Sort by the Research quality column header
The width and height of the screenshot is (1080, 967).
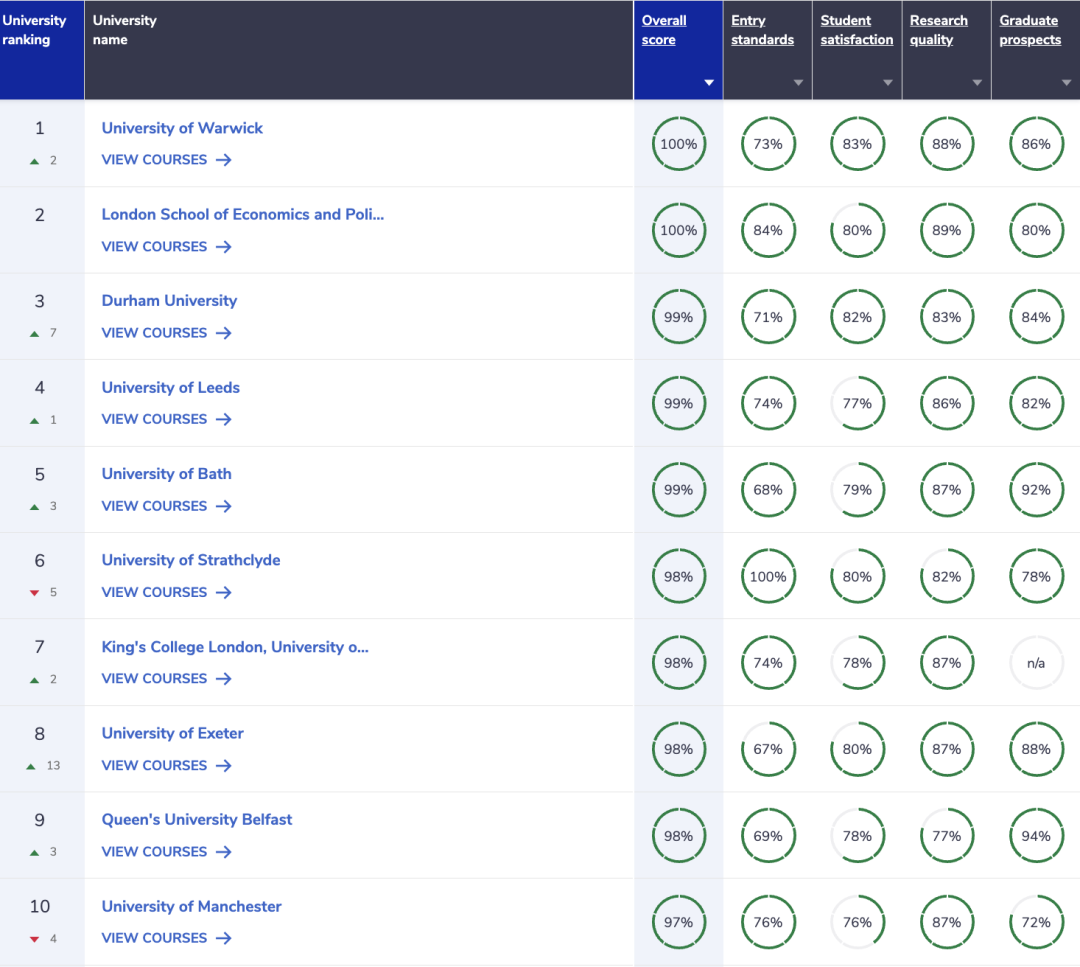point(938,30)
